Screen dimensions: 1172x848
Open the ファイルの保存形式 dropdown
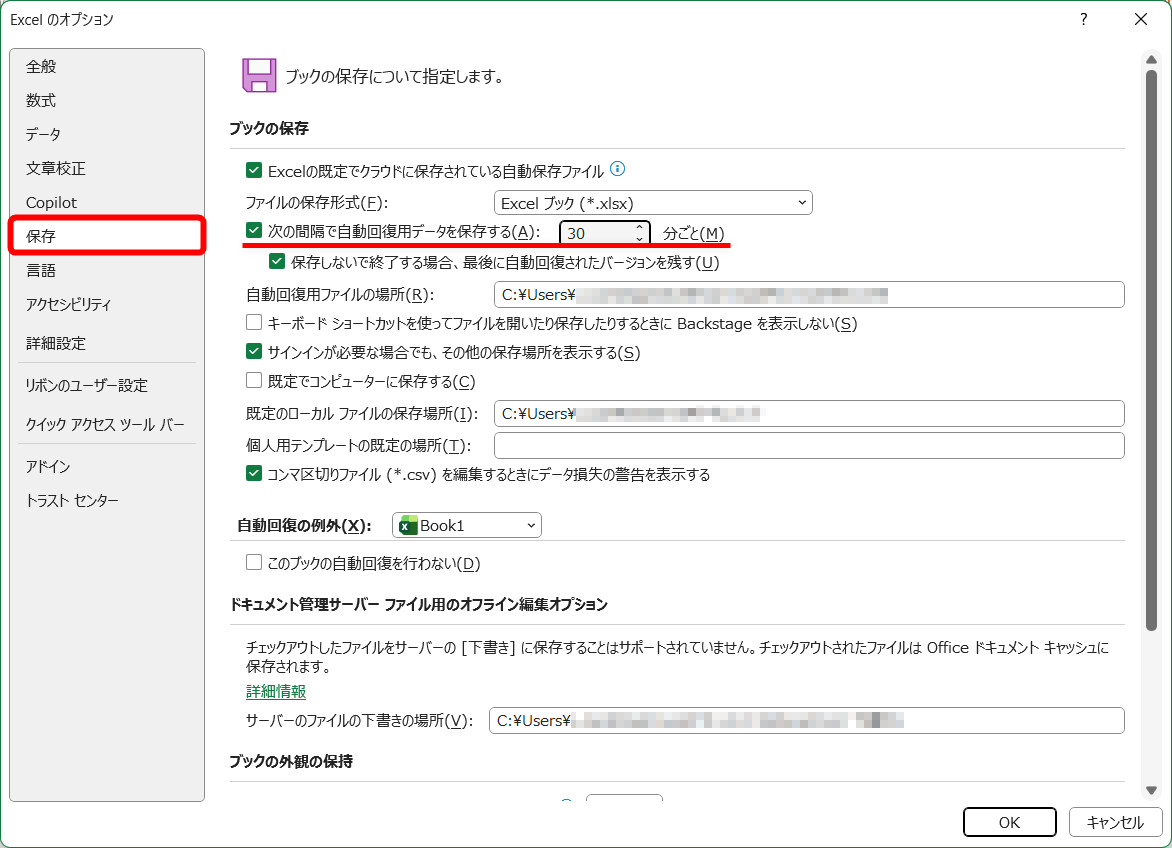point(801,202)
